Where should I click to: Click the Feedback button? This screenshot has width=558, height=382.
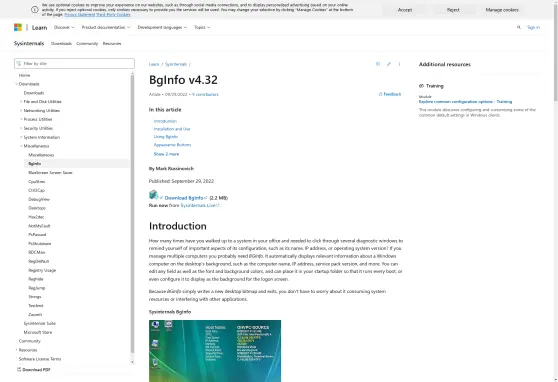(390, 94)
